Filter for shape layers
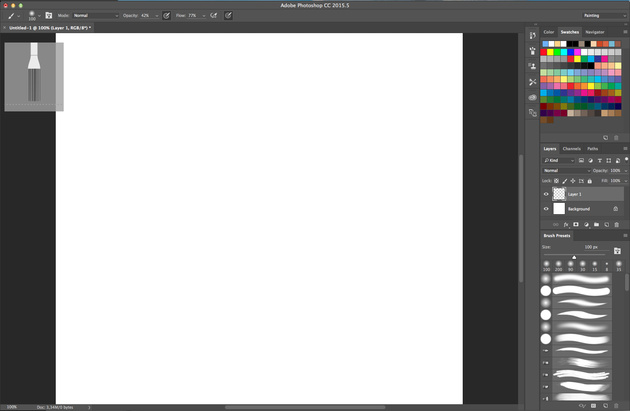This screenshot has height=411, width=630. click(609, 160)
